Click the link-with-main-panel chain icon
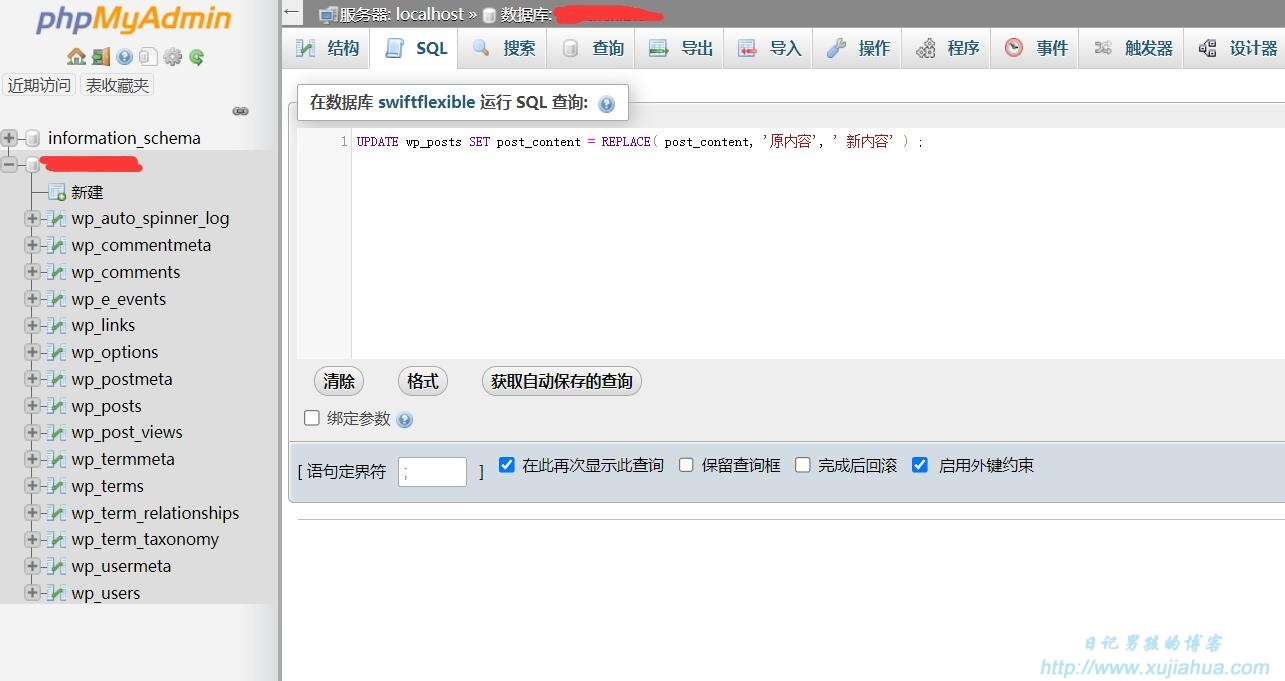Screen dimensions: 1285x681 click(x=240, y=111)
